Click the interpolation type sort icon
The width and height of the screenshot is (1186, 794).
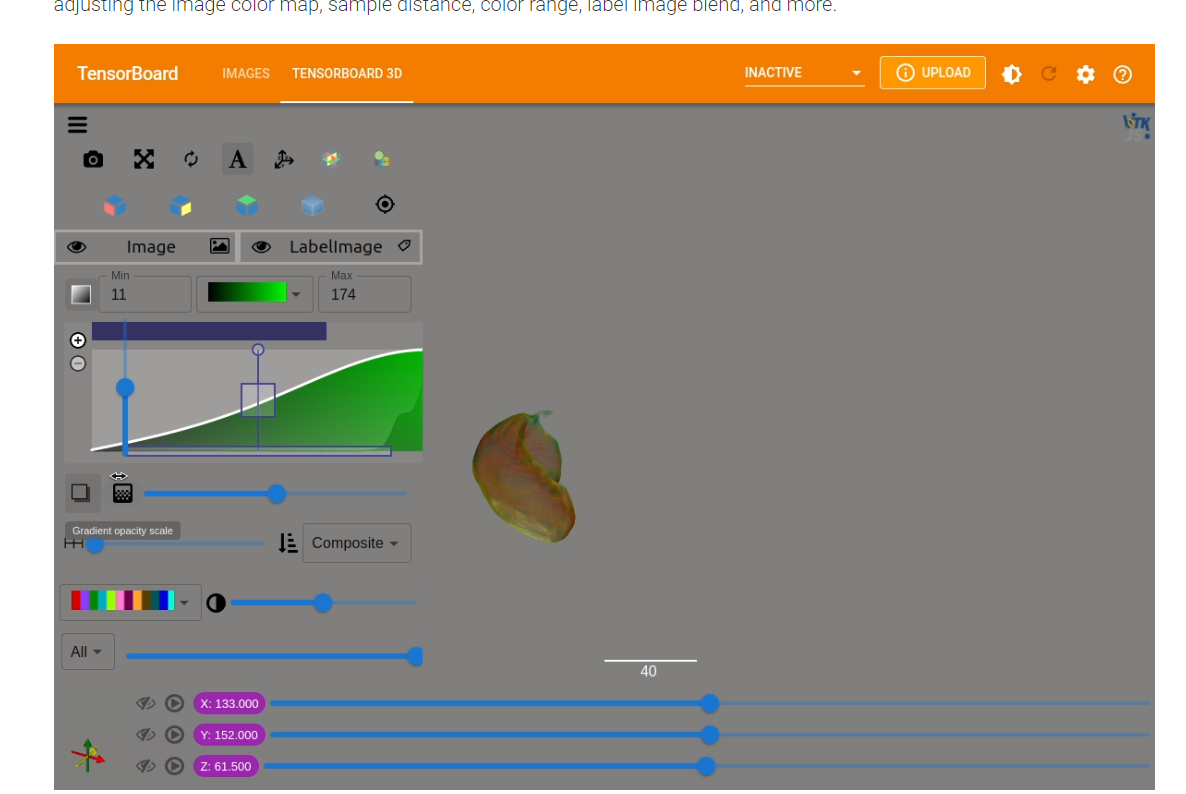tap(288, 542)
